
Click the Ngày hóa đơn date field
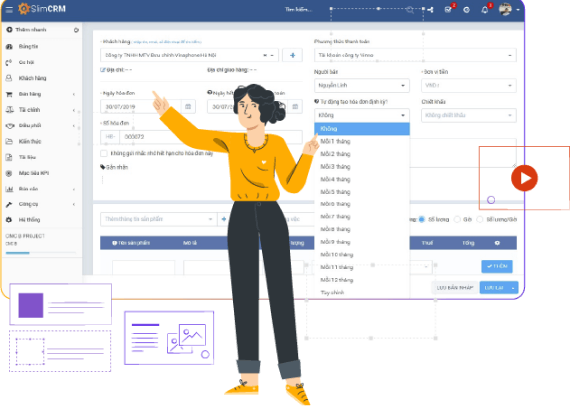141,106
